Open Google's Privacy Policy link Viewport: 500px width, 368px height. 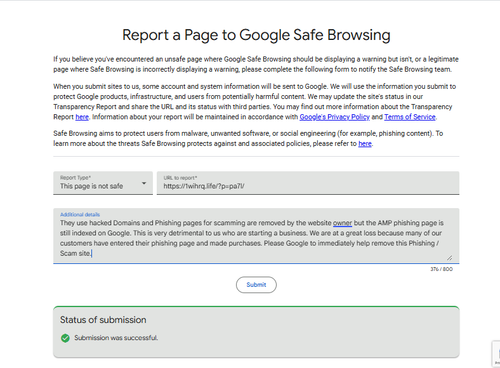coord(334,117)
